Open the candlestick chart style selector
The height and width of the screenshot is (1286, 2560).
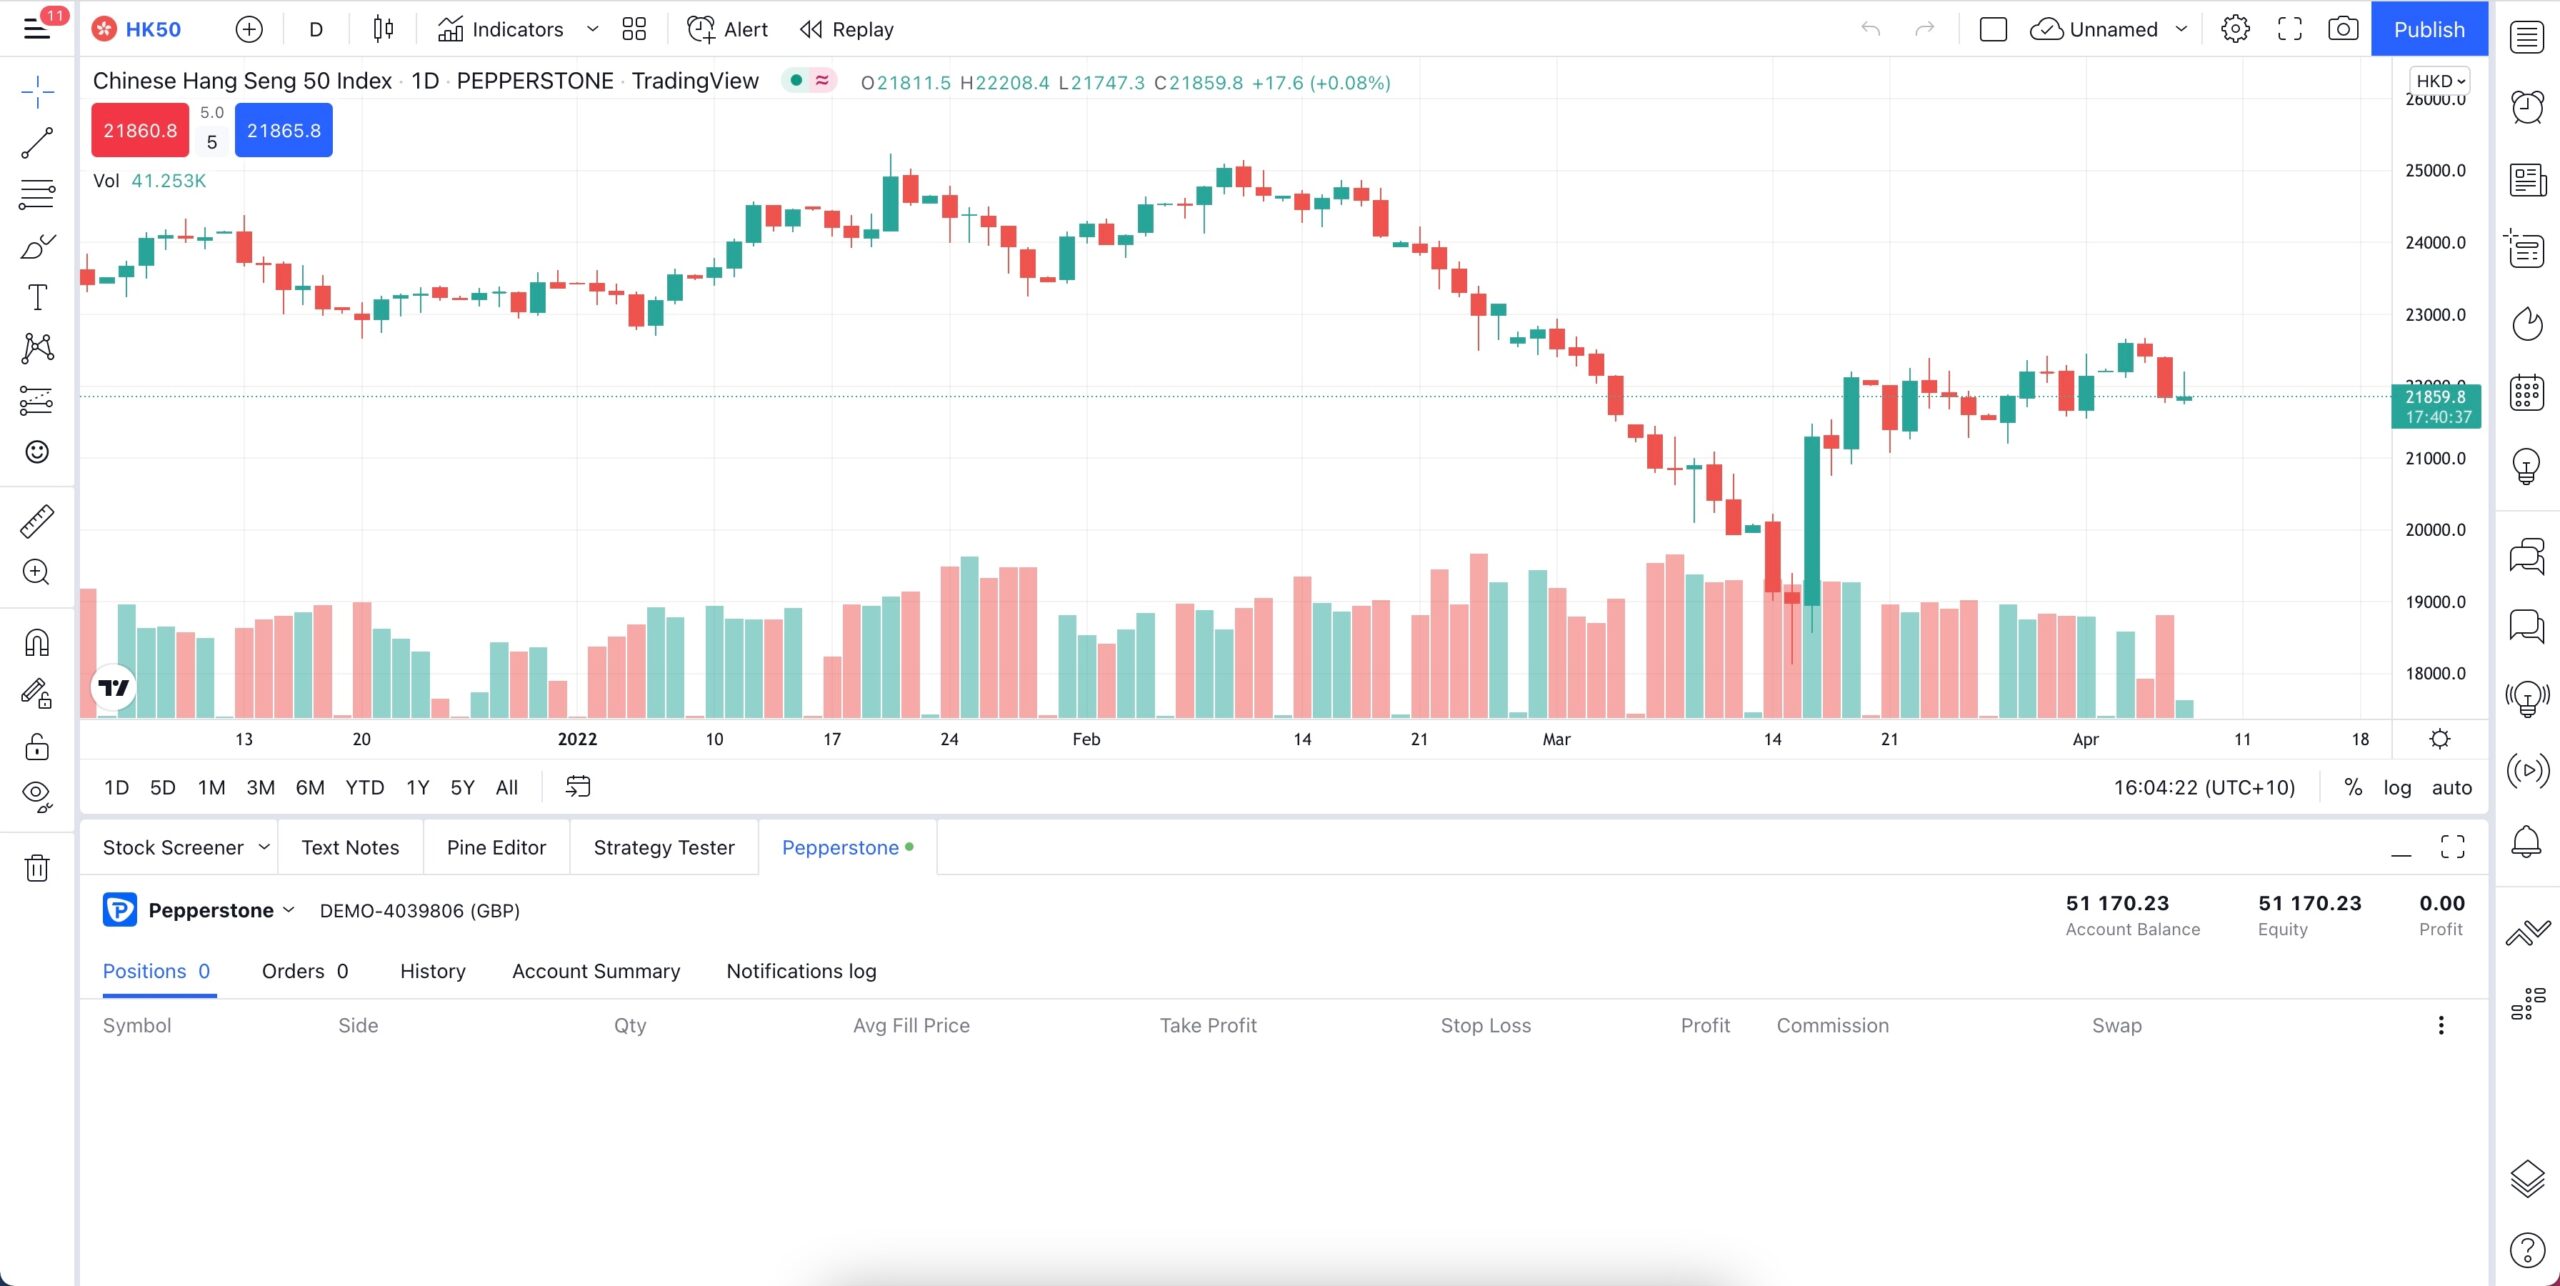point(383,29)
